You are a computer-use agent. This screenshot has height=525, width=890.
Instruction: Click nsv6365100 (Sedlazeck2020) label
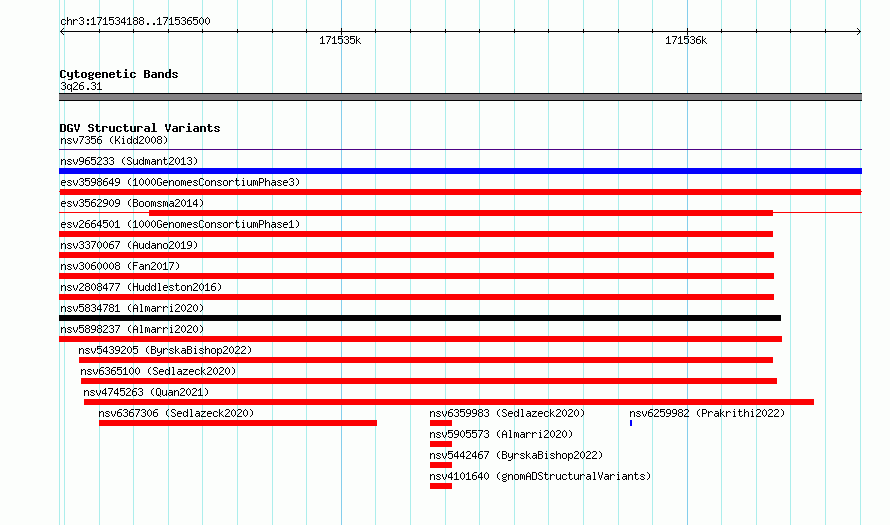point(158,371)
